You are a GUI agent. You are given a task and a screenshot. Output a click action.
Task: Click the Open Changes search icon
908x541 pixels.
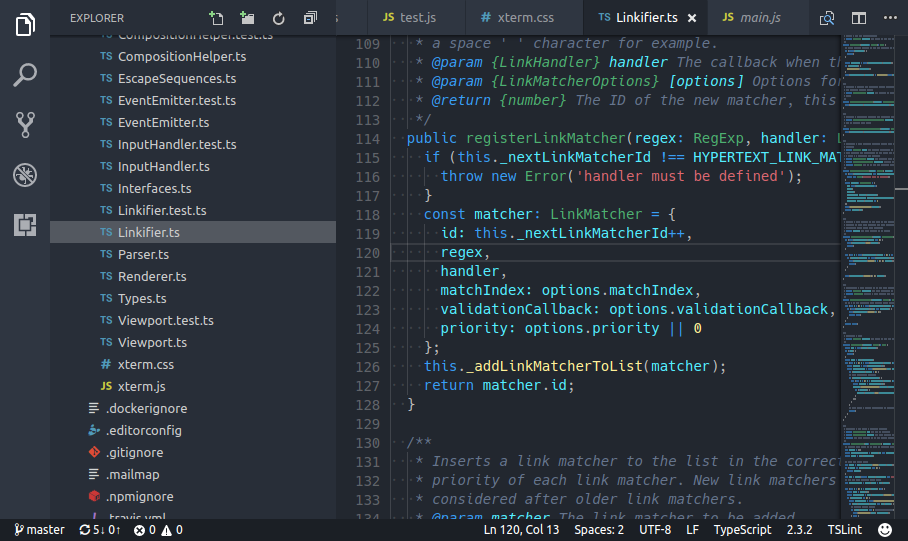827,19
